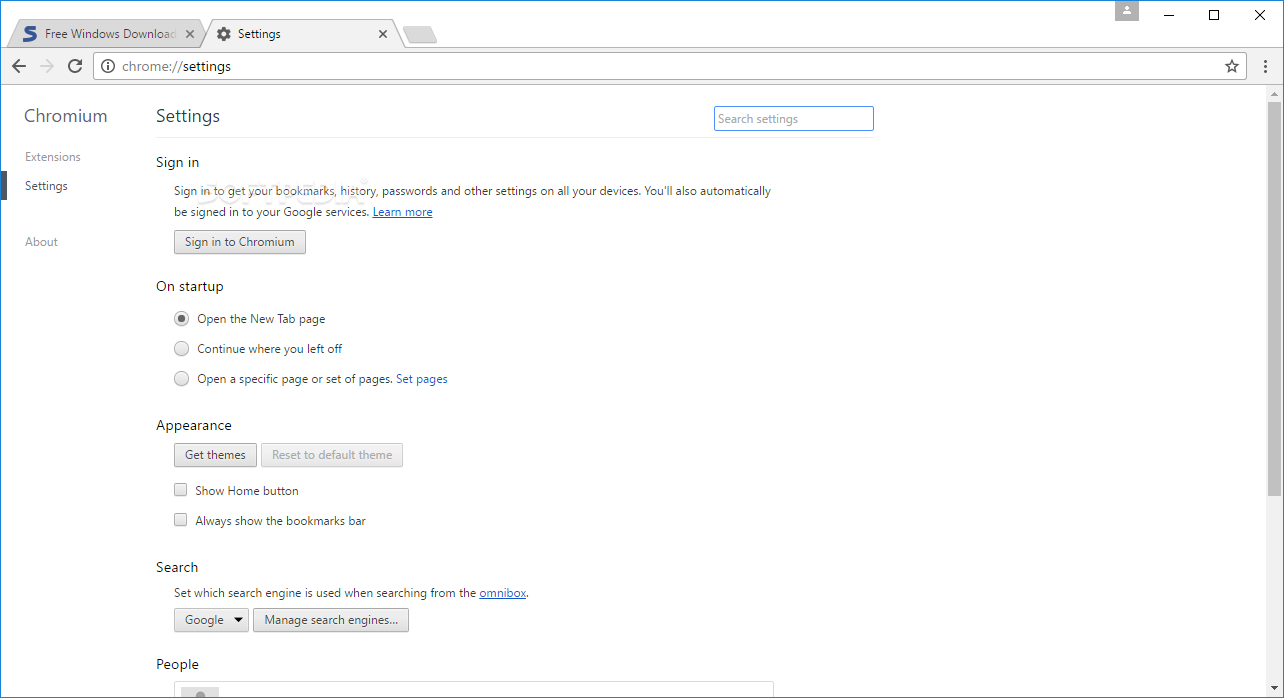Select Settings in the sidebar
The image size is (1284, 698).
tap(46, 186)
